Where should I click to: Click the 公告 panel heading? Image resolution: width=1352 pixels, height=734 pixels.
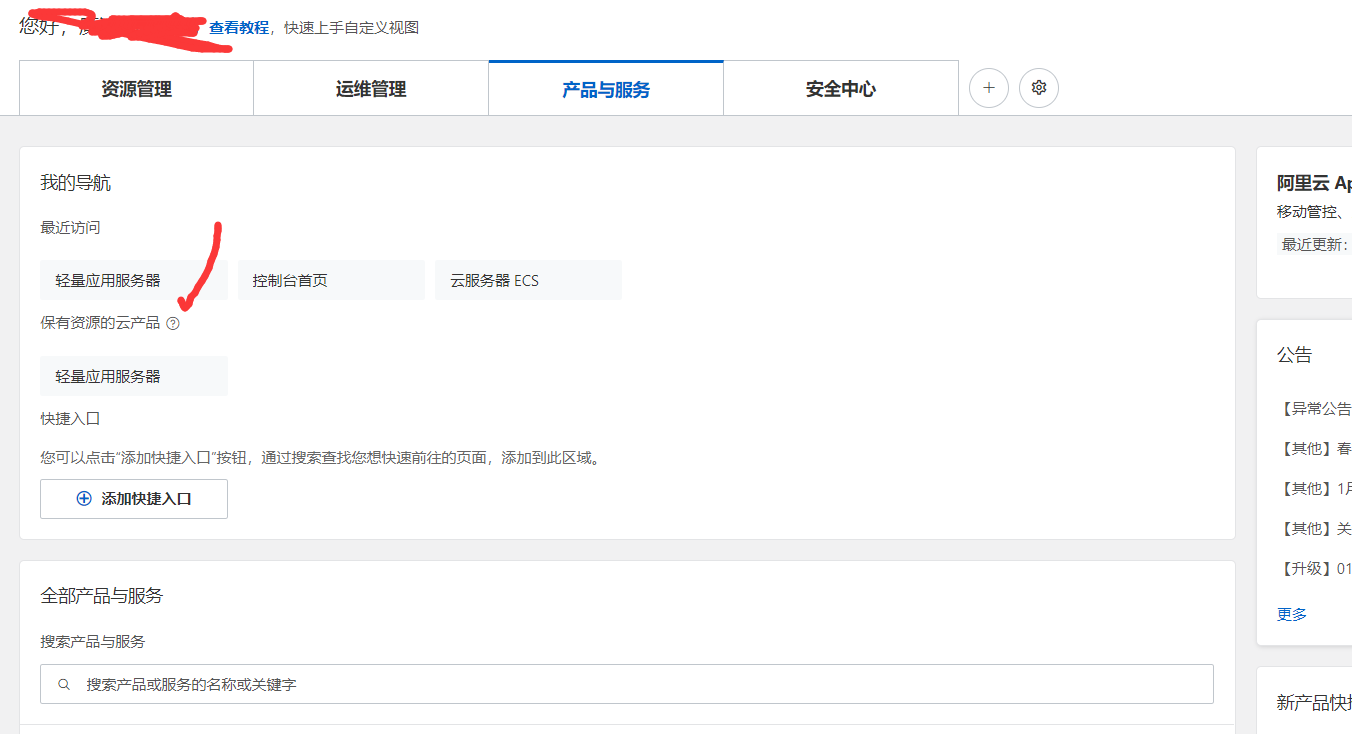1294,355
